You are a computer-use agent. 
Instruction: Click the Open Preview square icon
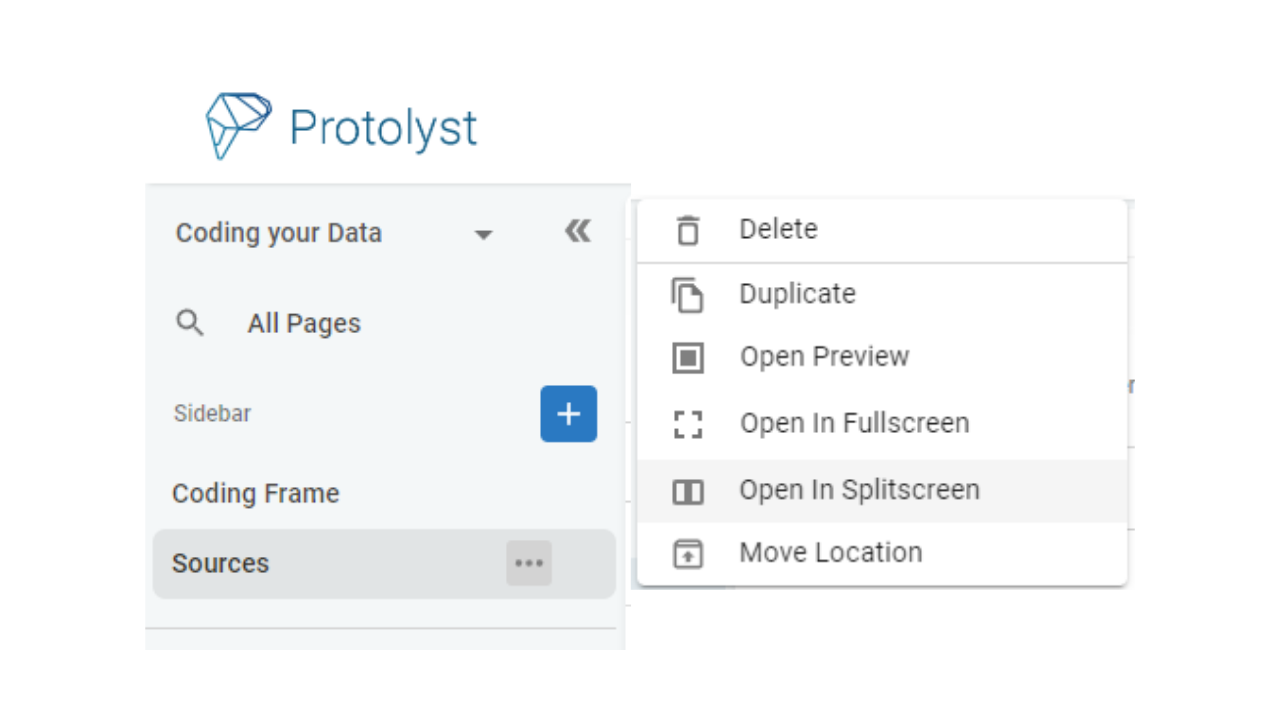click(686, 356)
